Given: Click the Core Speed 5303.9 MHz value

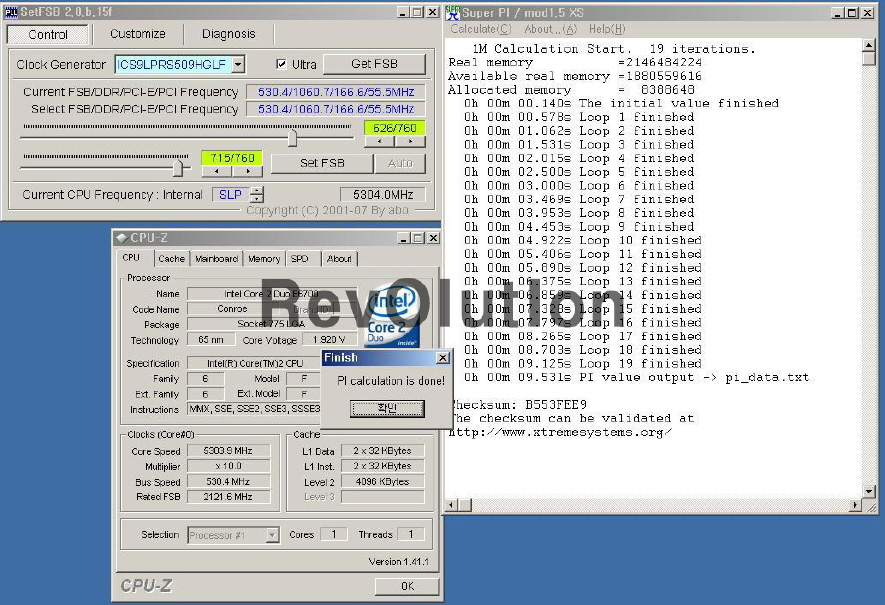Looking at the screenshot, I should pyautogui.click(x=229, y=451).
